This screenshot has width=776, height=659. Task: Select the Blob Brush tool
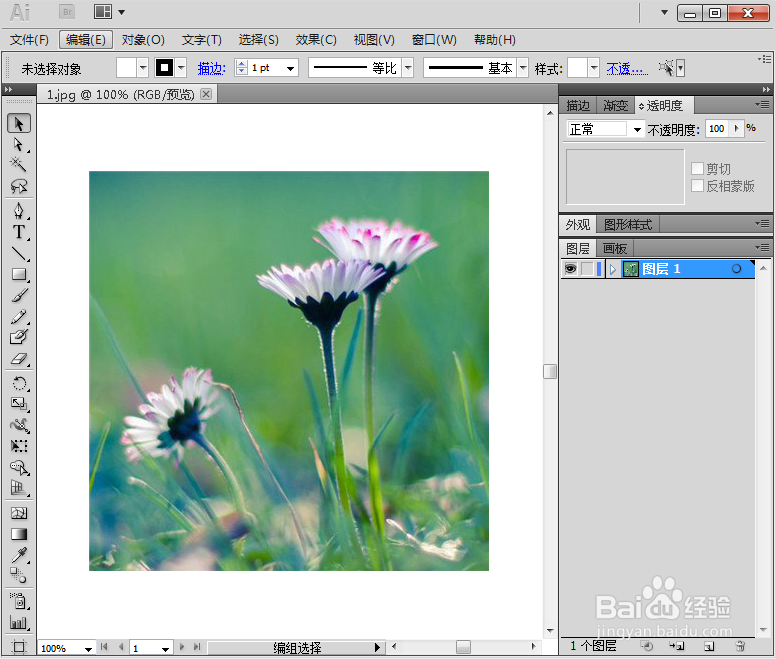click(19, 337)
